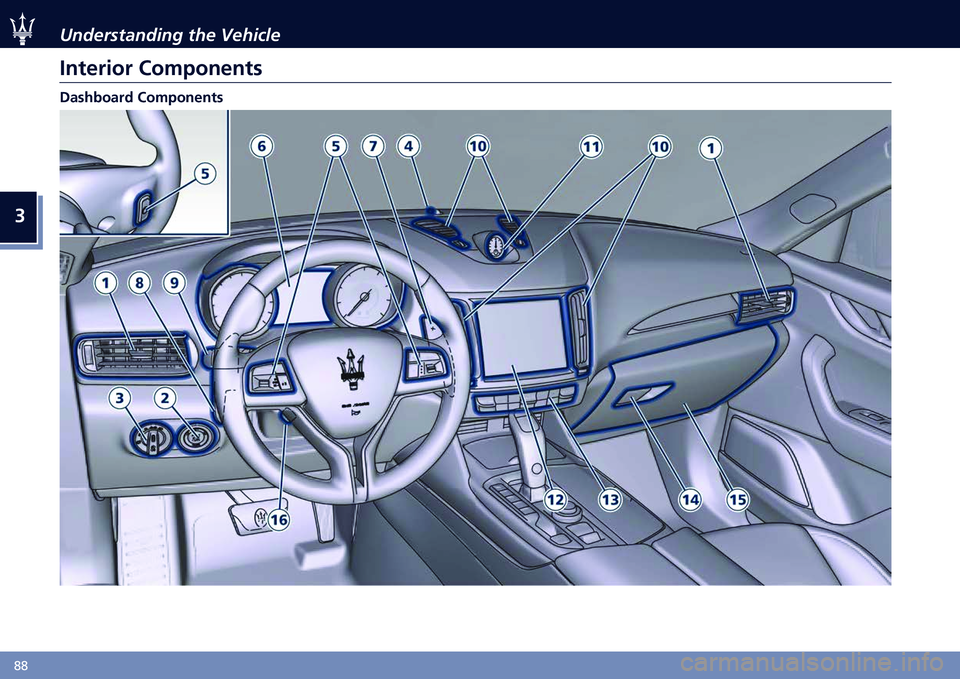Click page number 88
The width and height of the screenshot is (960, 679).
pos(20,666)
